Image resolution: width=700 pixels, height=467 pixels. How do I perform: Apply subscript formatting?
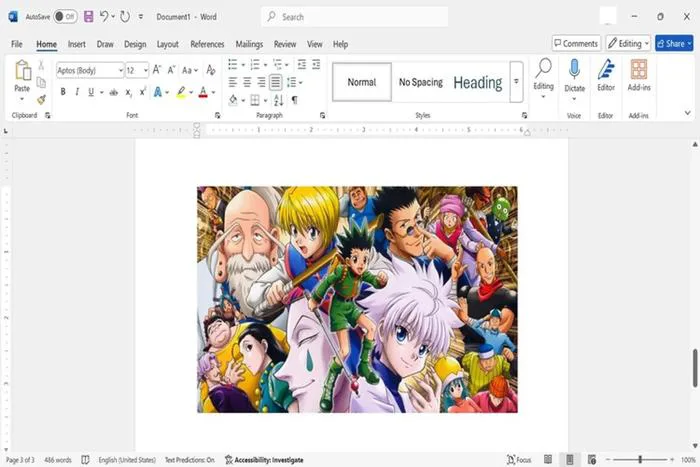[x=129, y=92]
